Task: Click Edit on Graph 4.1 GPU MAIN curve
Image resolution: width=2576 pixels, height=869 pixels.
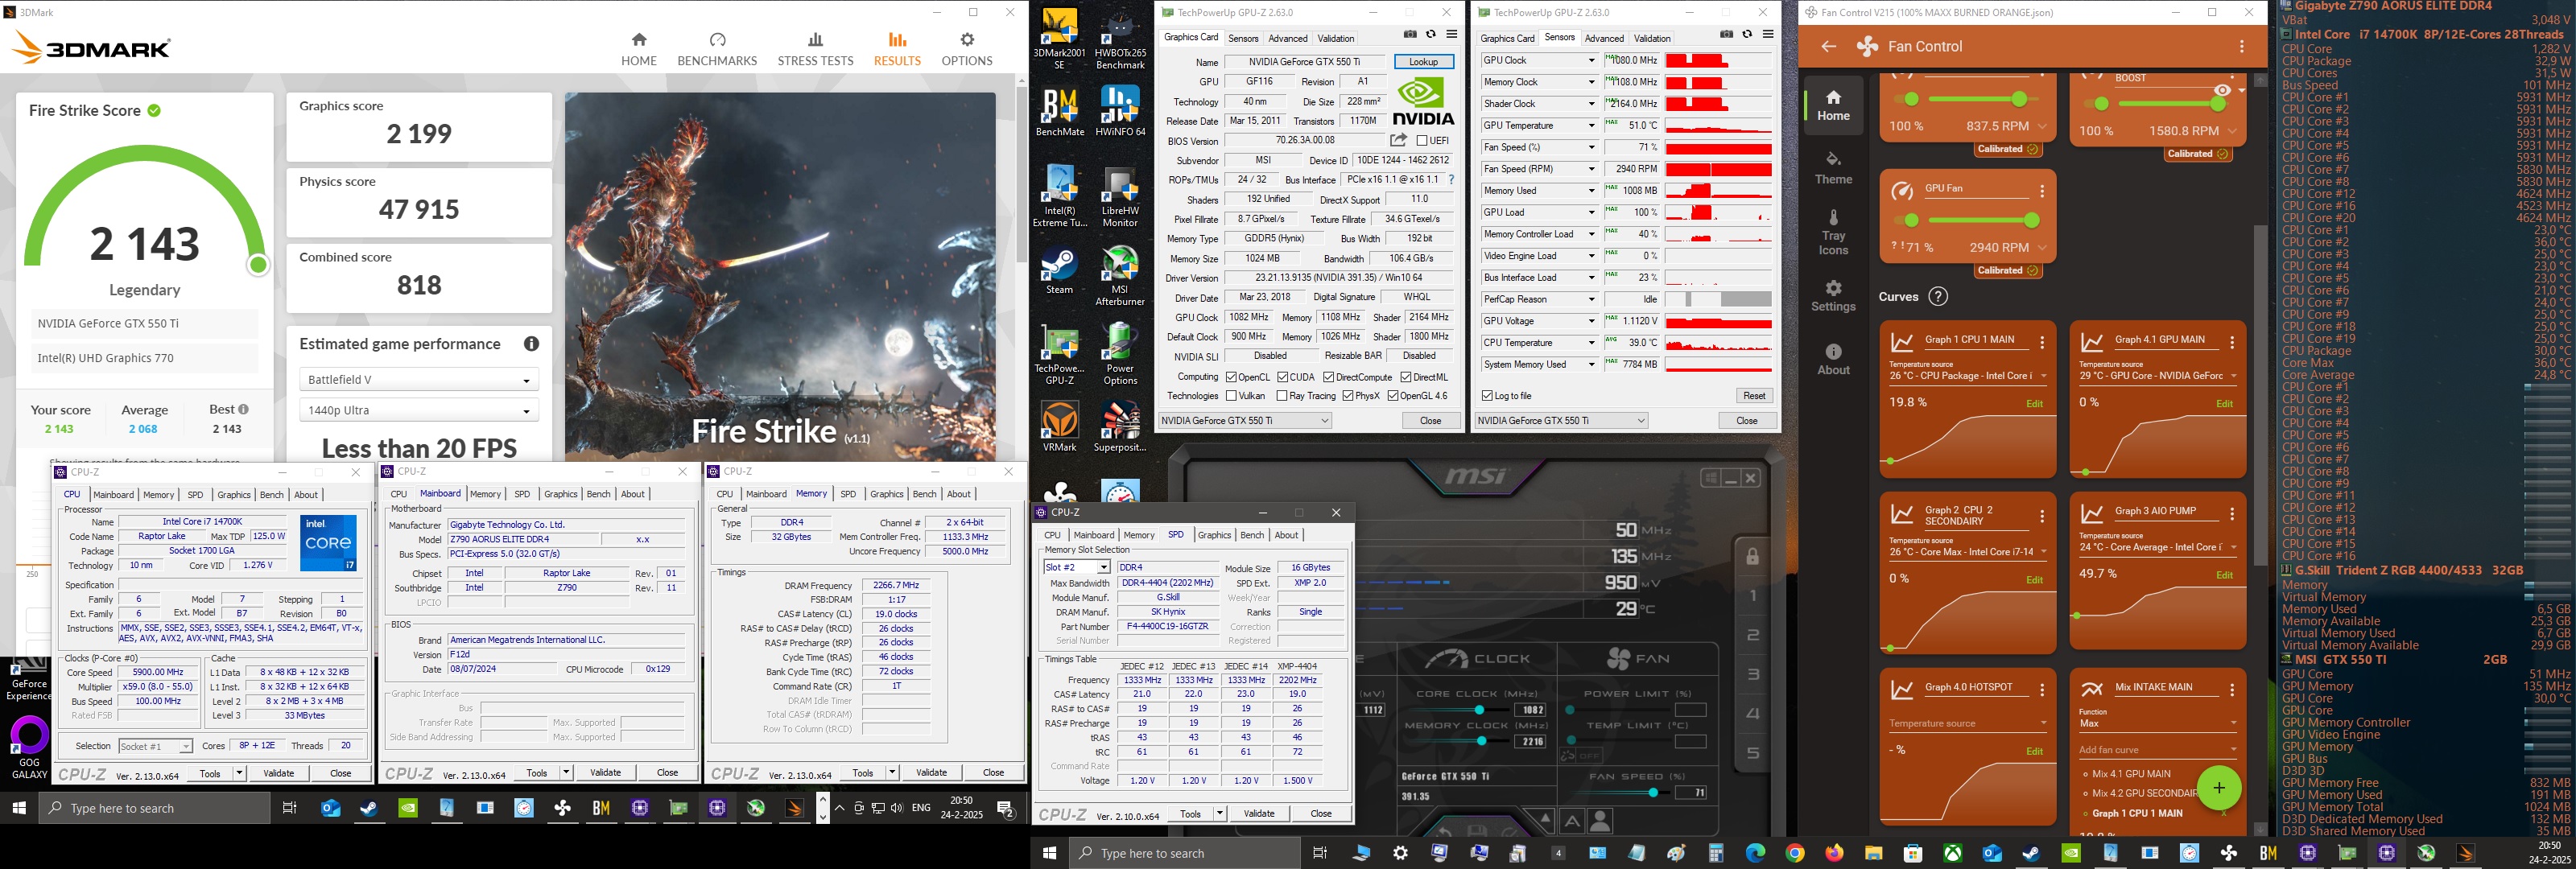Action: [x=2224, y=404]
